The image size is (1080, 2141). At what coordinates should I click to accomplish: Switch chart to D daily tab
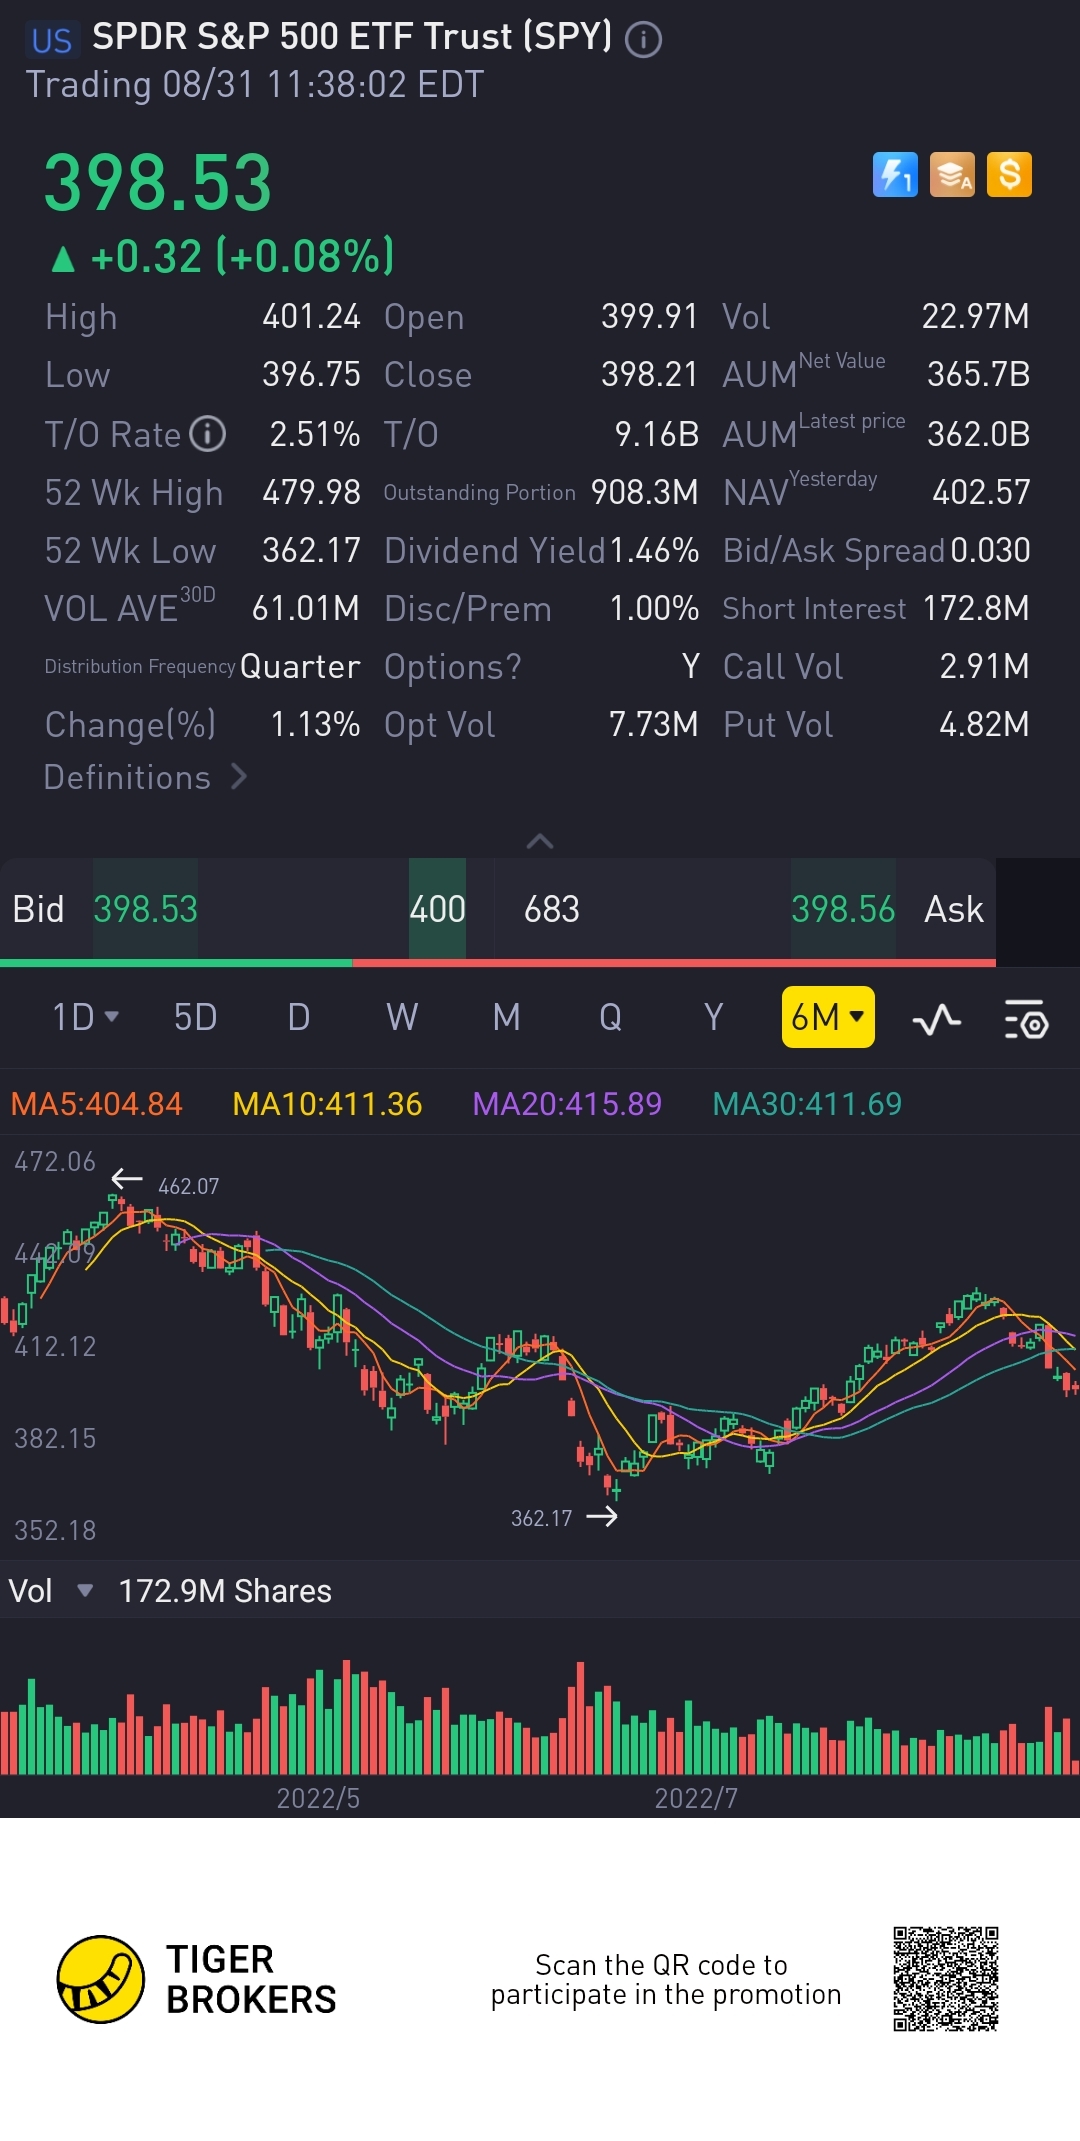tap(298, 1017)
